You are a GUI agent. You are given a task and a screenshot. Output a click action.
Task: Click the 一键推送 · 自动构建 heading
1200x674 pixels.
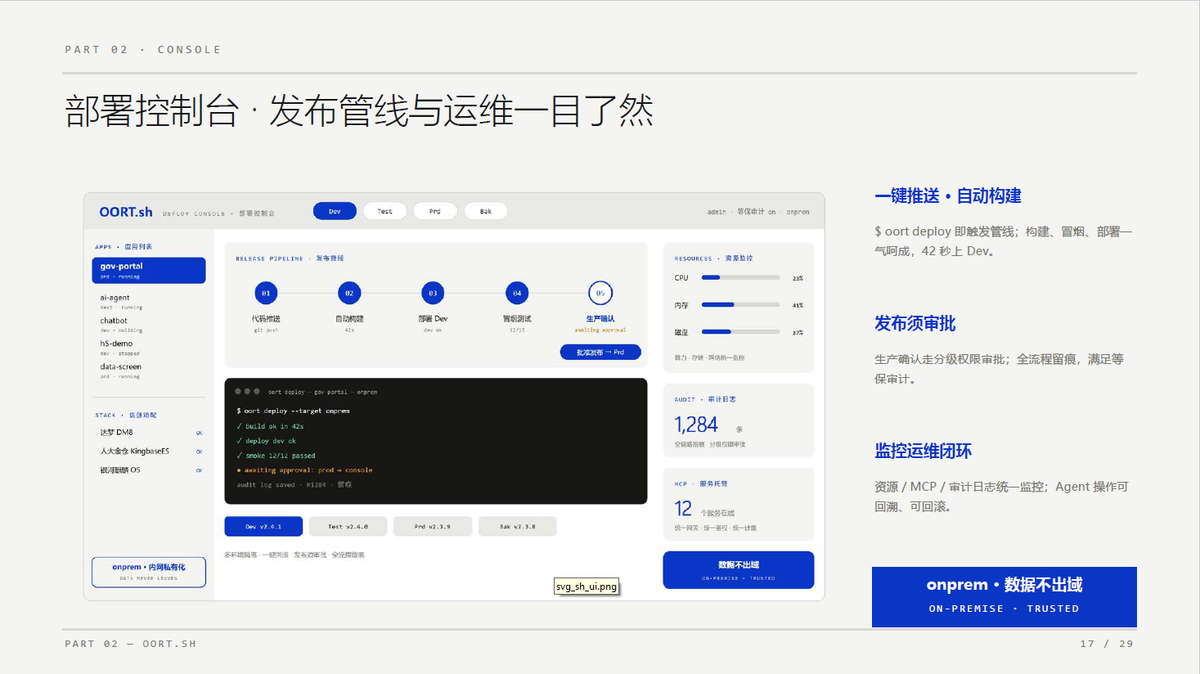[948, 196]
